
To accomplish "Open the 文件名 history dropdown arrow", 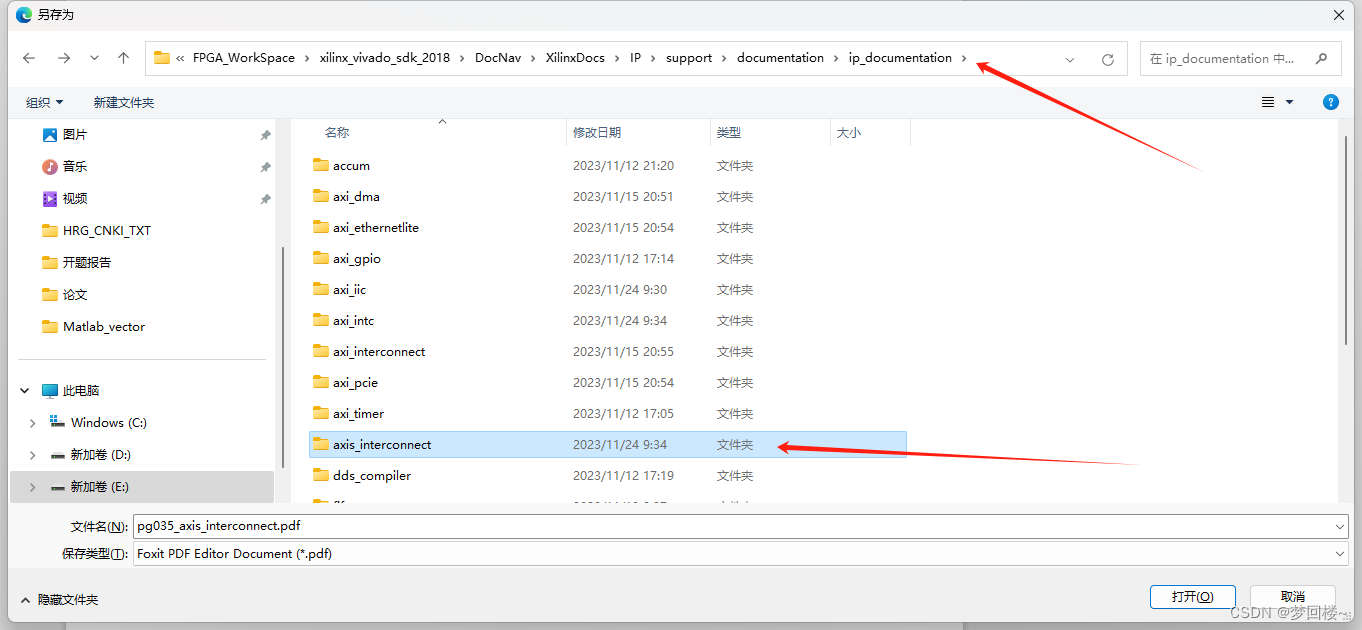I will [x=1338, y=525].
